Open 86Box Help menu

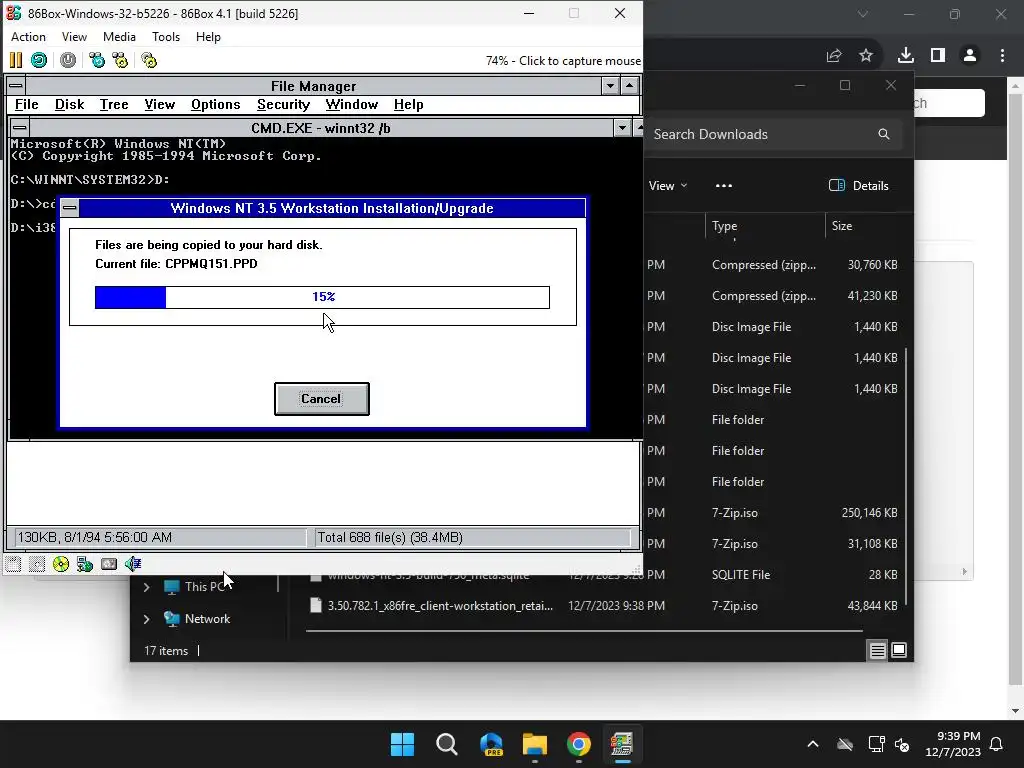click(208, 37)
